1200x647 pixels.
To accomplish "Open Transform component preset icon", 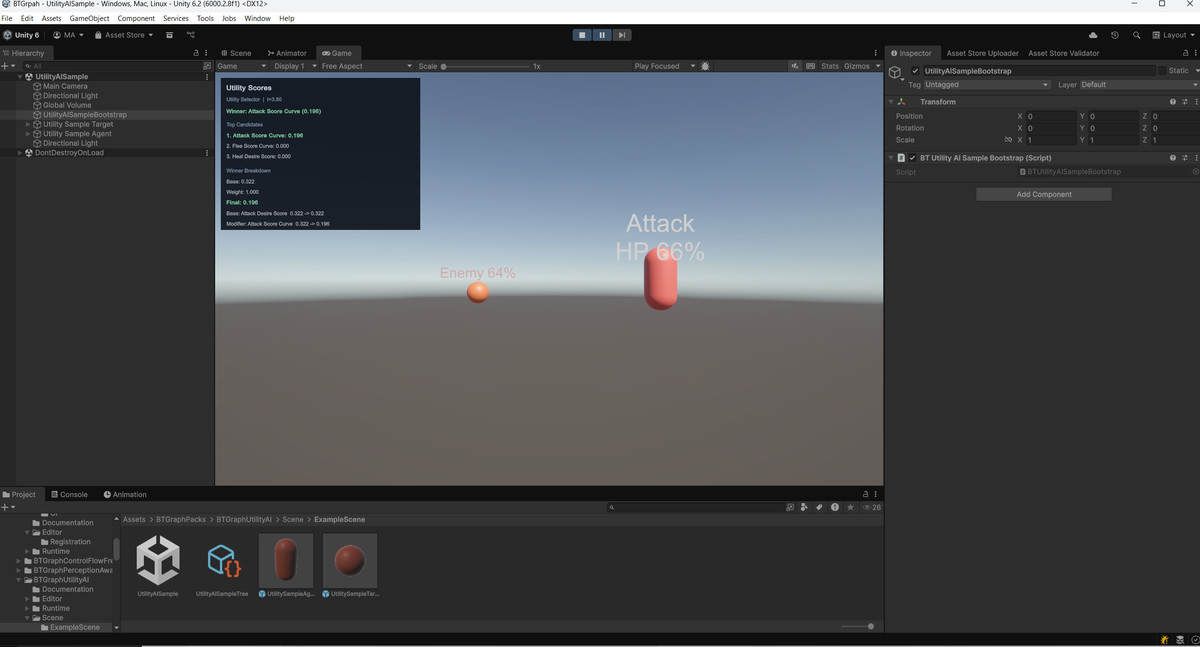I will pyautogui.click(x=1185, y=102).
